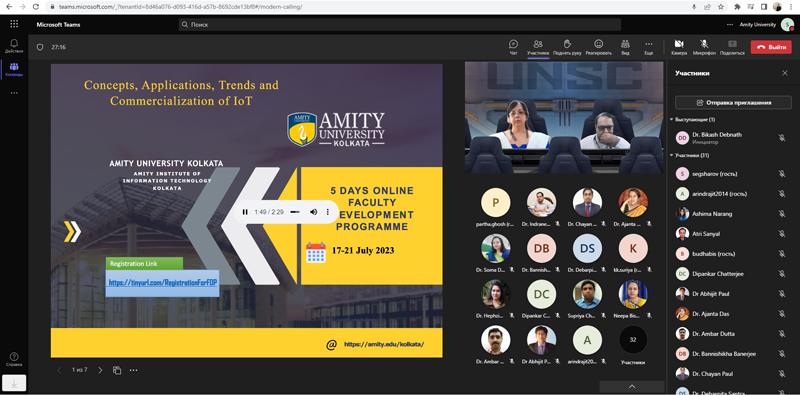The height and width of the screenshot is (395, 800).
Task: Expand the chevron below participant grid
Action: pyautogui.click(x=632, y=386)
